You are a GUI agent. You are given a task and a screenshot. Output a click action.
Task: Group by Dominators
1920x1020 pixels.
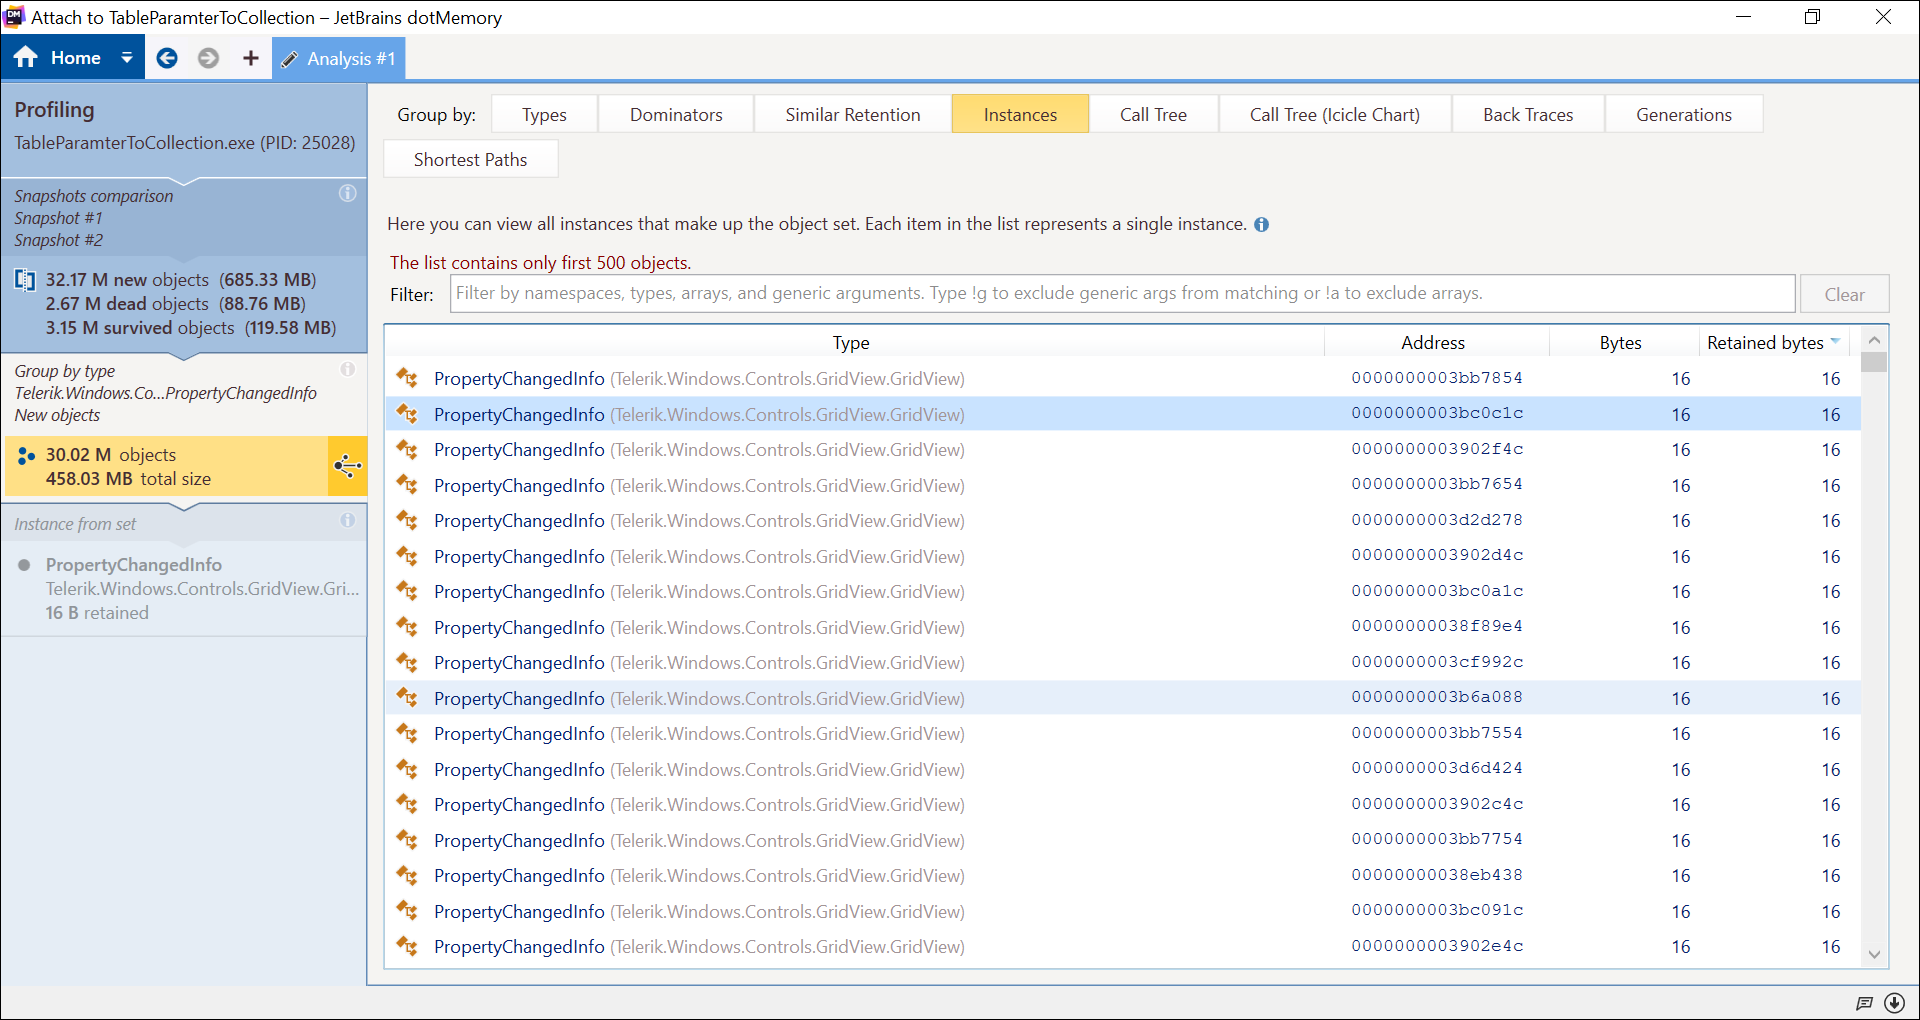[676, 114]
